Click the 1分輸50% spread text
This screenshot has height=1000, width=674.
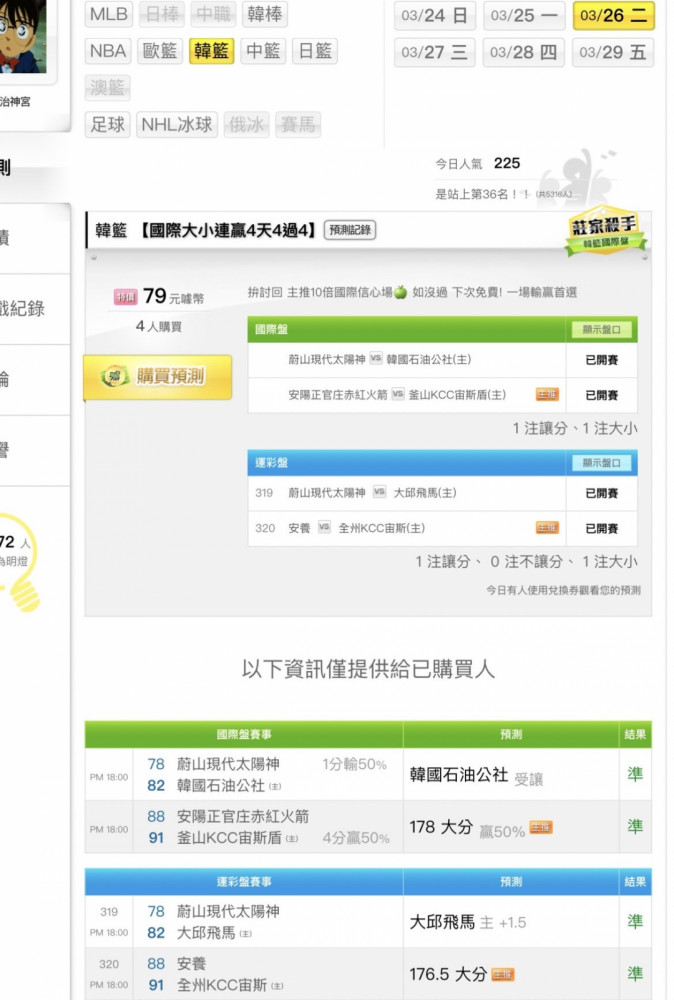[354, 765]
